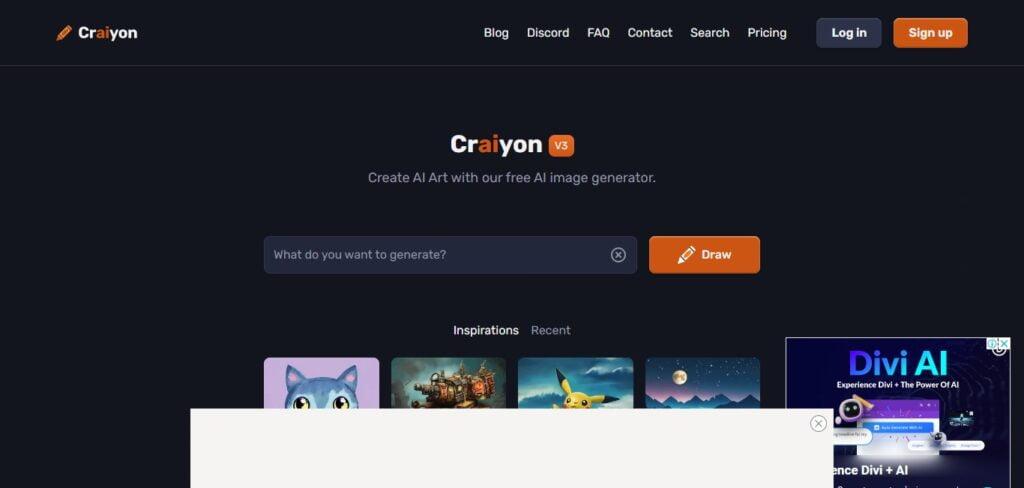Switch to the Recent tab
Image resolution: width=1024 pixels, height=488 pixels.
point(551,330)
